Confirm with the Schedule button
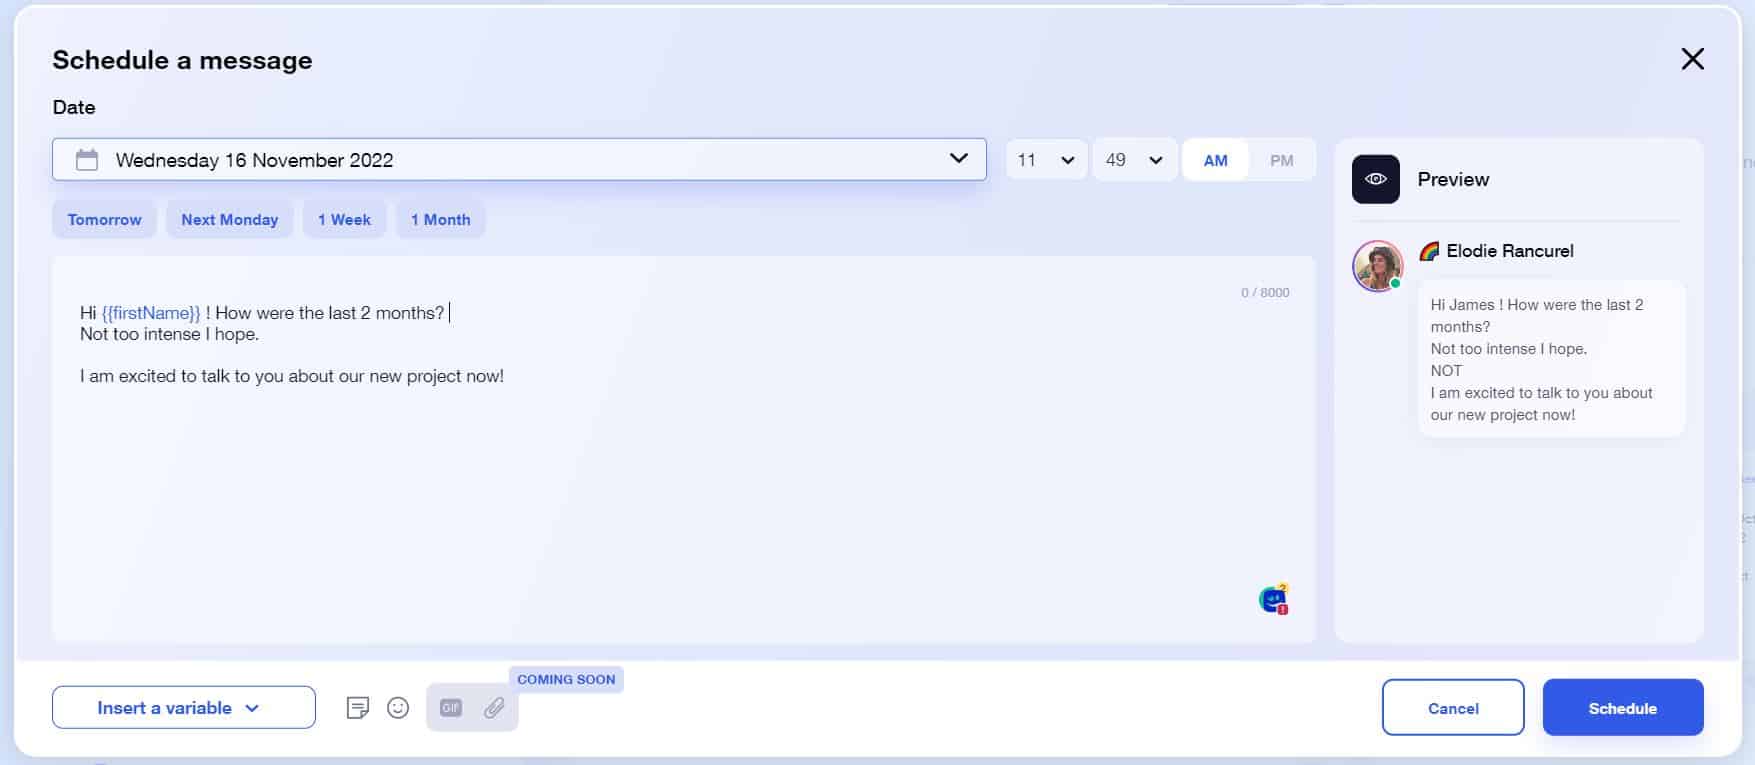 pyautogui.click(x=1623, y=708)
